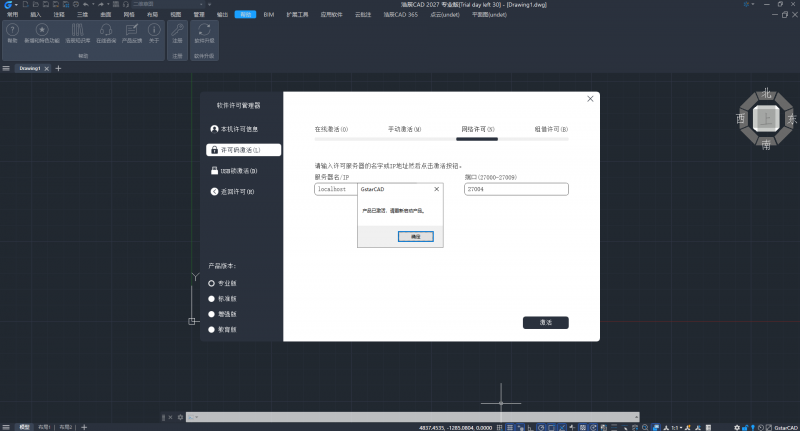Switch to 扩展工具 ribbon tab

(x=297, y=15)
